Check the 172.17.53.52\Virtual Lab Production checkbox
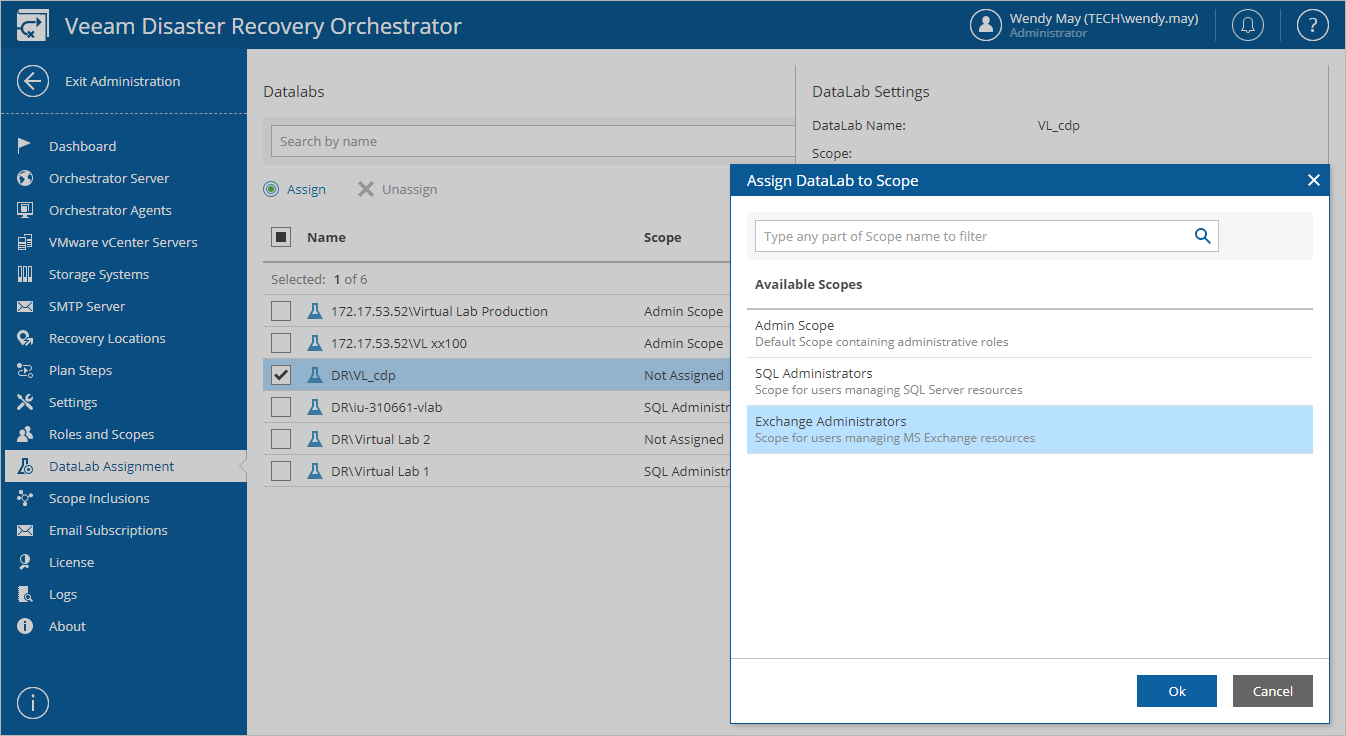The width and height of the screenshot is (1346, 736). 281,311
